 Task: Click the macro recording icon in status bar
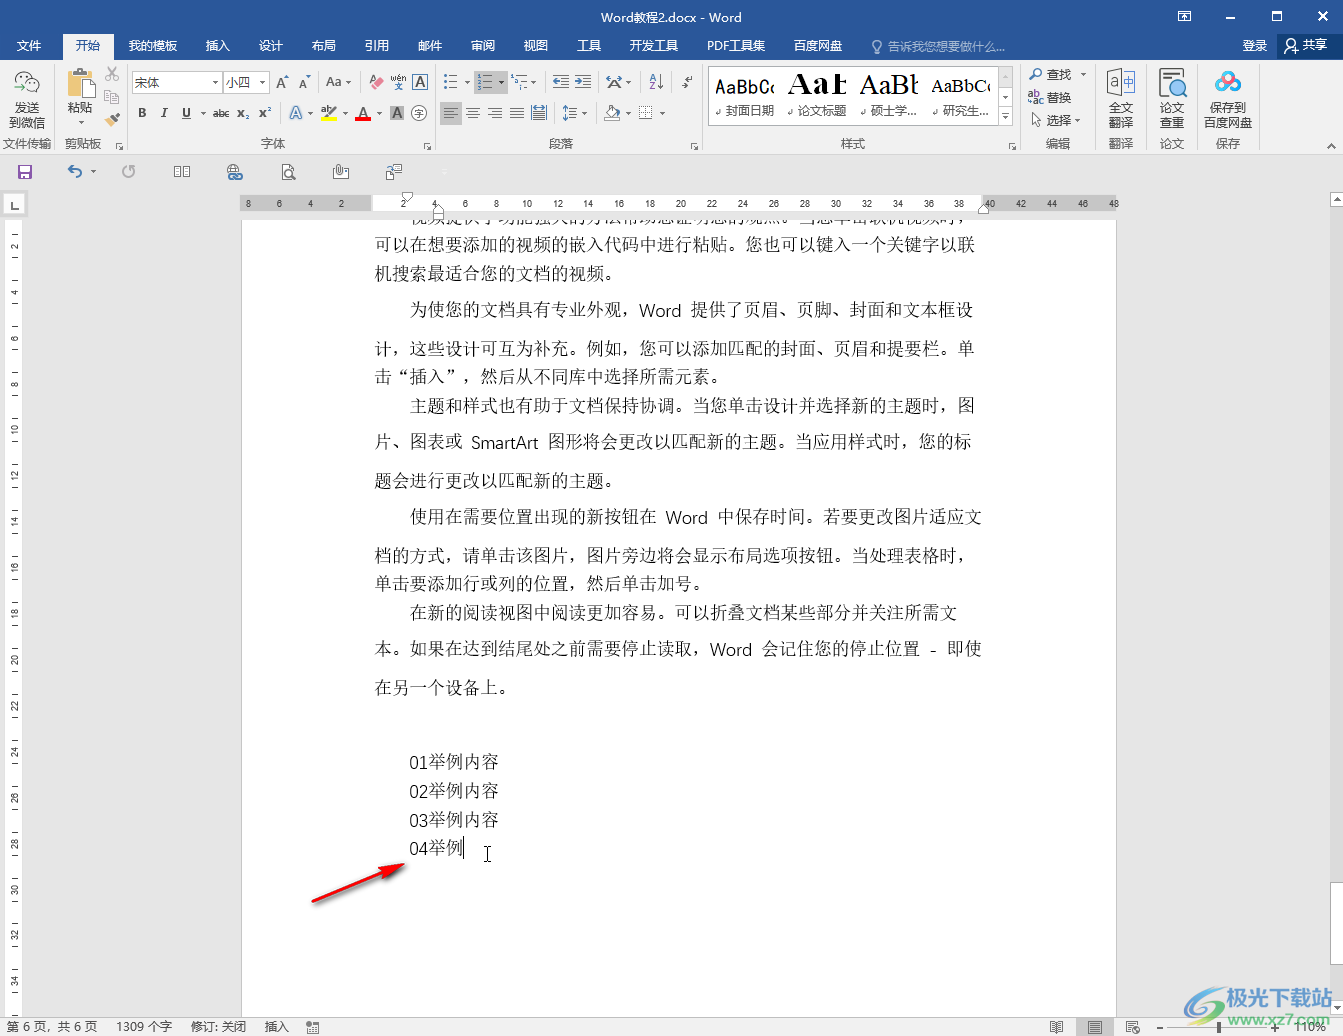click(313, 1027)
